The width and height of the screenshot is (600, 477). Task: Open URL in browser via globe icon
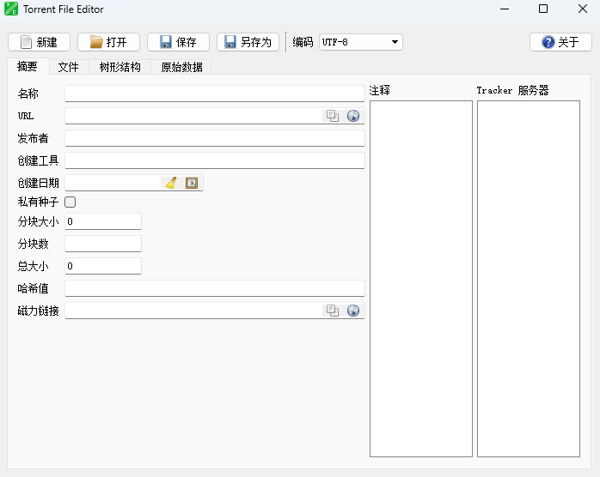pos(353,116)
